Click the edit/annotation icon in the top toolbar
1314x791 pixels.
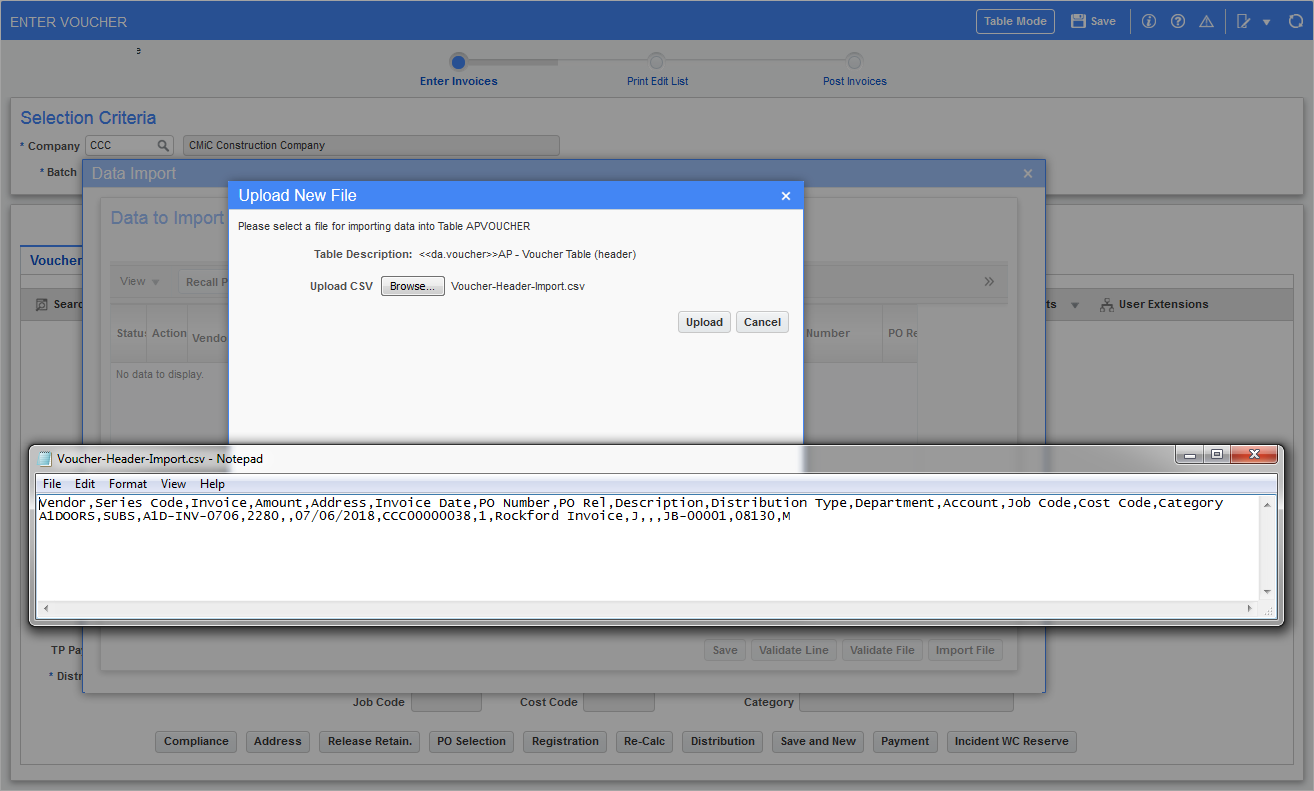(1243, 20)
